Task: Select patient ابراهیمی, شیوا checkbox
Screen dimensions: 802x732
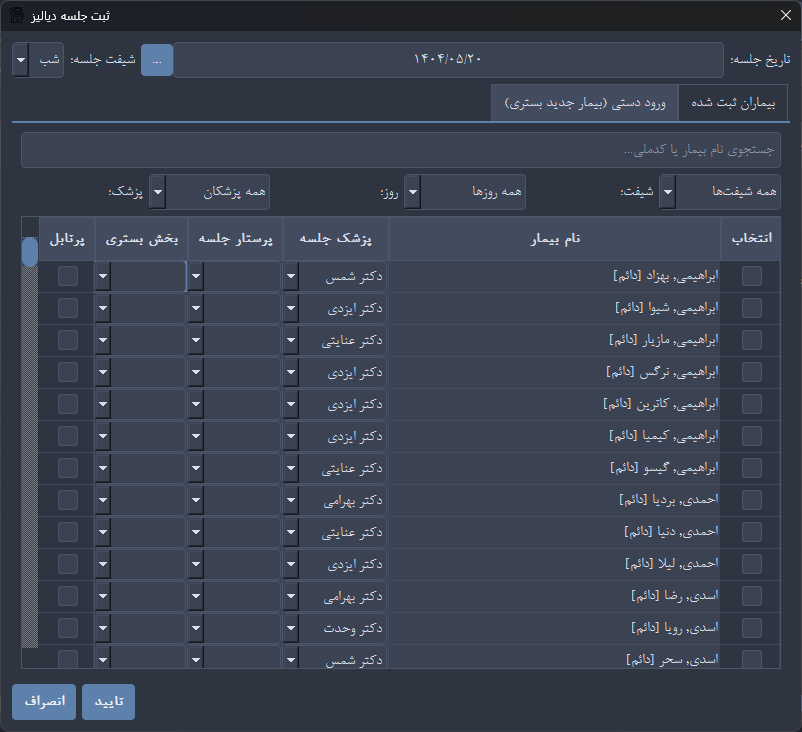Action: [x=751, y=308]
